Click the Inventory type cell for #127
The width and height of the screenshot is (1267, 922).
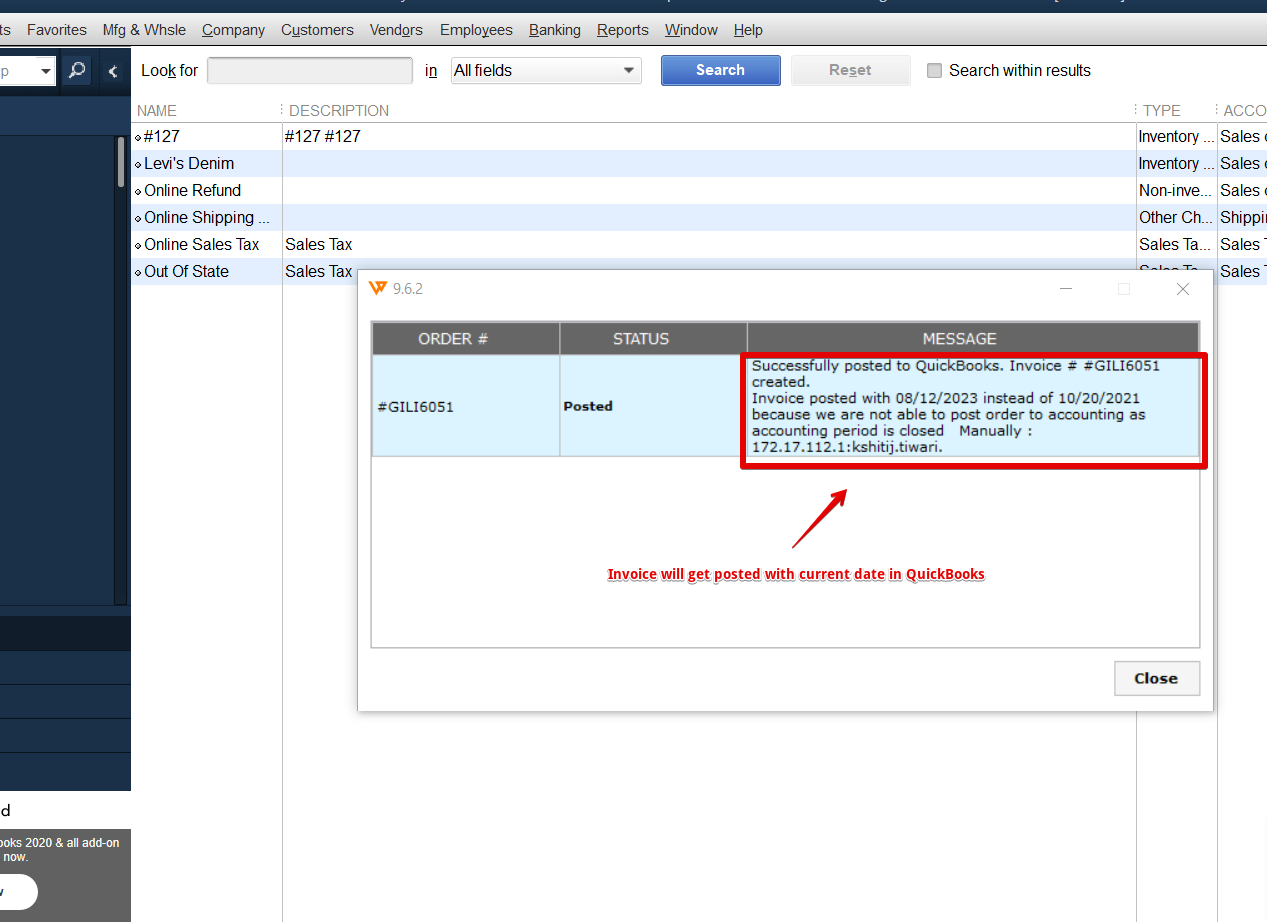coord(1176,137)
